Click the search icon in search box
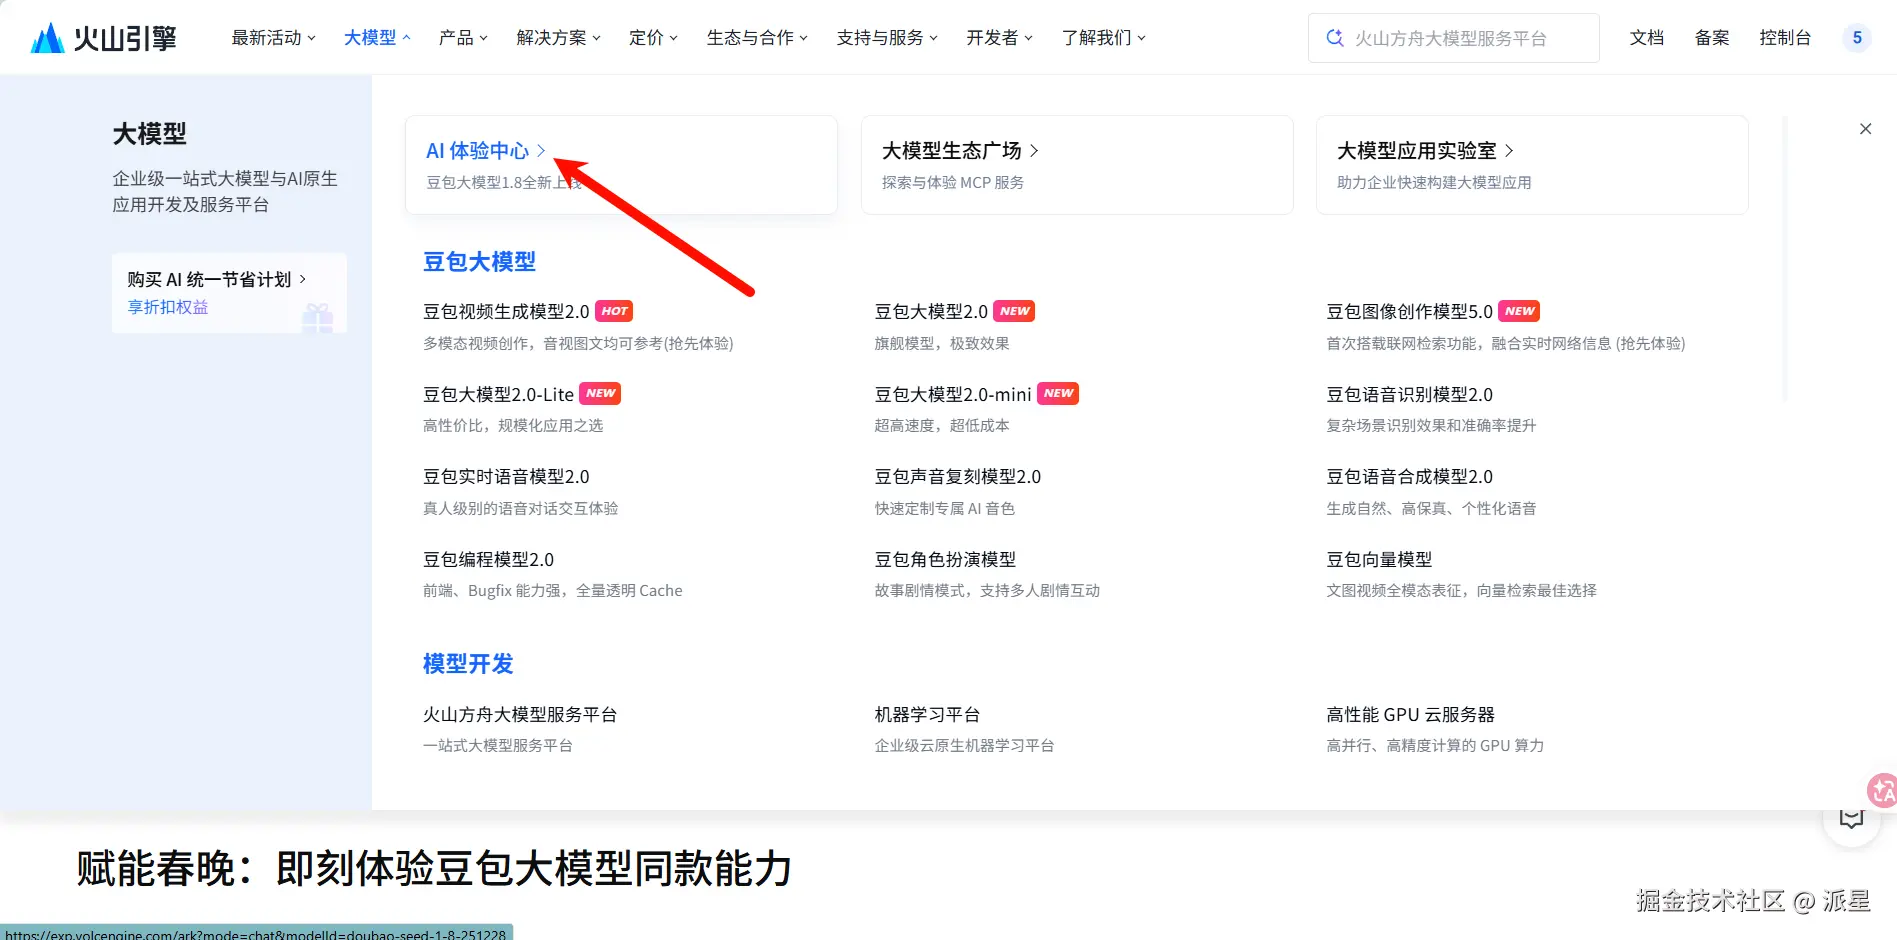The height and width of the screenshot is (940, 1897). click(1334, 38)
